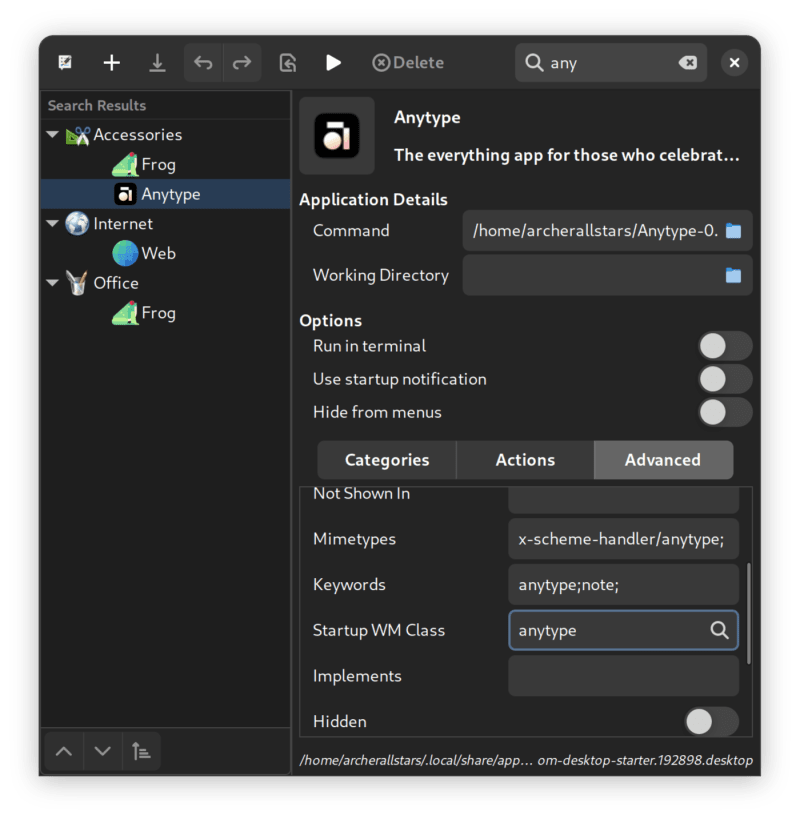This screenshot has width=800, height=819.
Task: Move the selected item down
Action: (x=102, y=751)
